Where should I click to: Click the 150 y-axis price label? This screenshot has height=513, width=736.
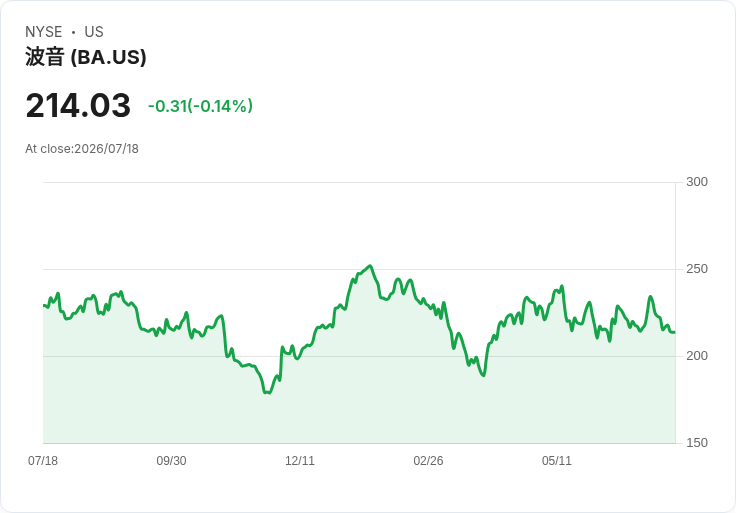tap(697, 443)
